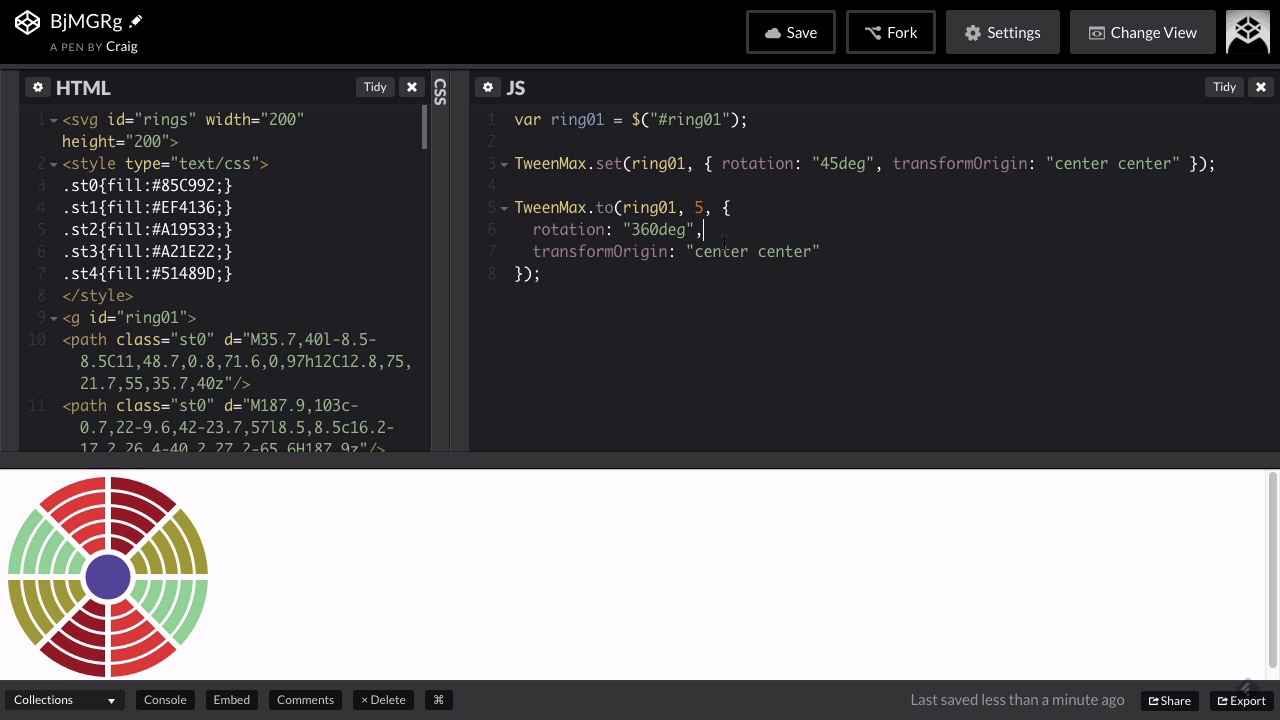Click the HTML editor vertical scrollbar

424,128
